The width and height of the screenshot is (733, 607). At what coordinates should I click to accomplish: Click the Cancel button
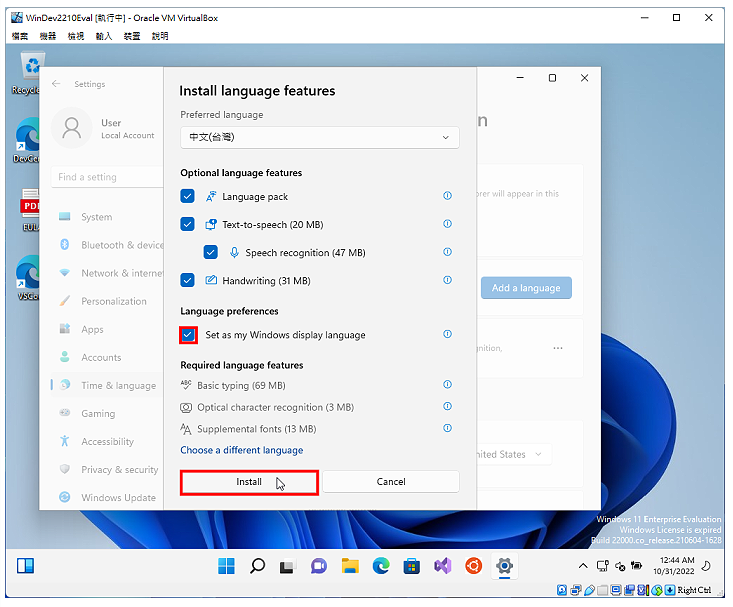click(x=391, y=482)
